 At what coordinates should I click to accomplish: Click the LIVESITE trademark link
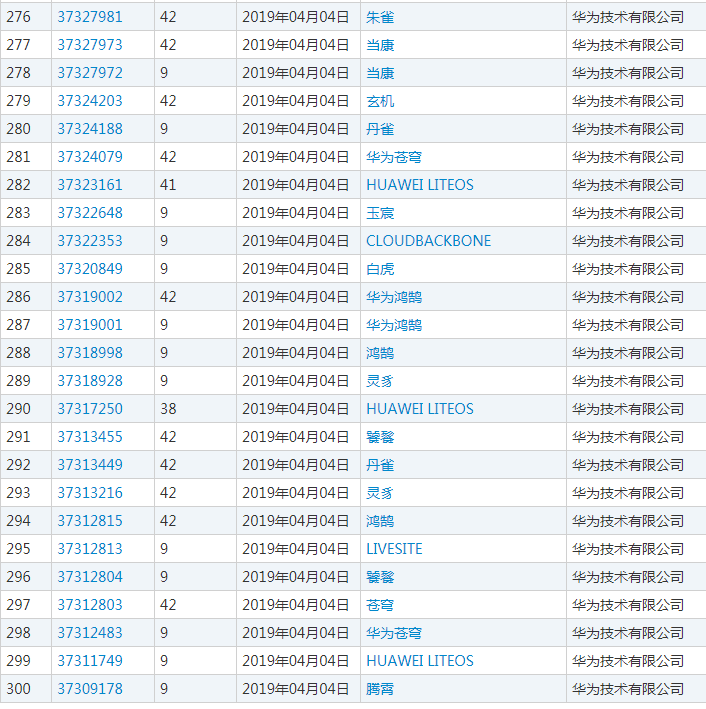click(394, 549)
